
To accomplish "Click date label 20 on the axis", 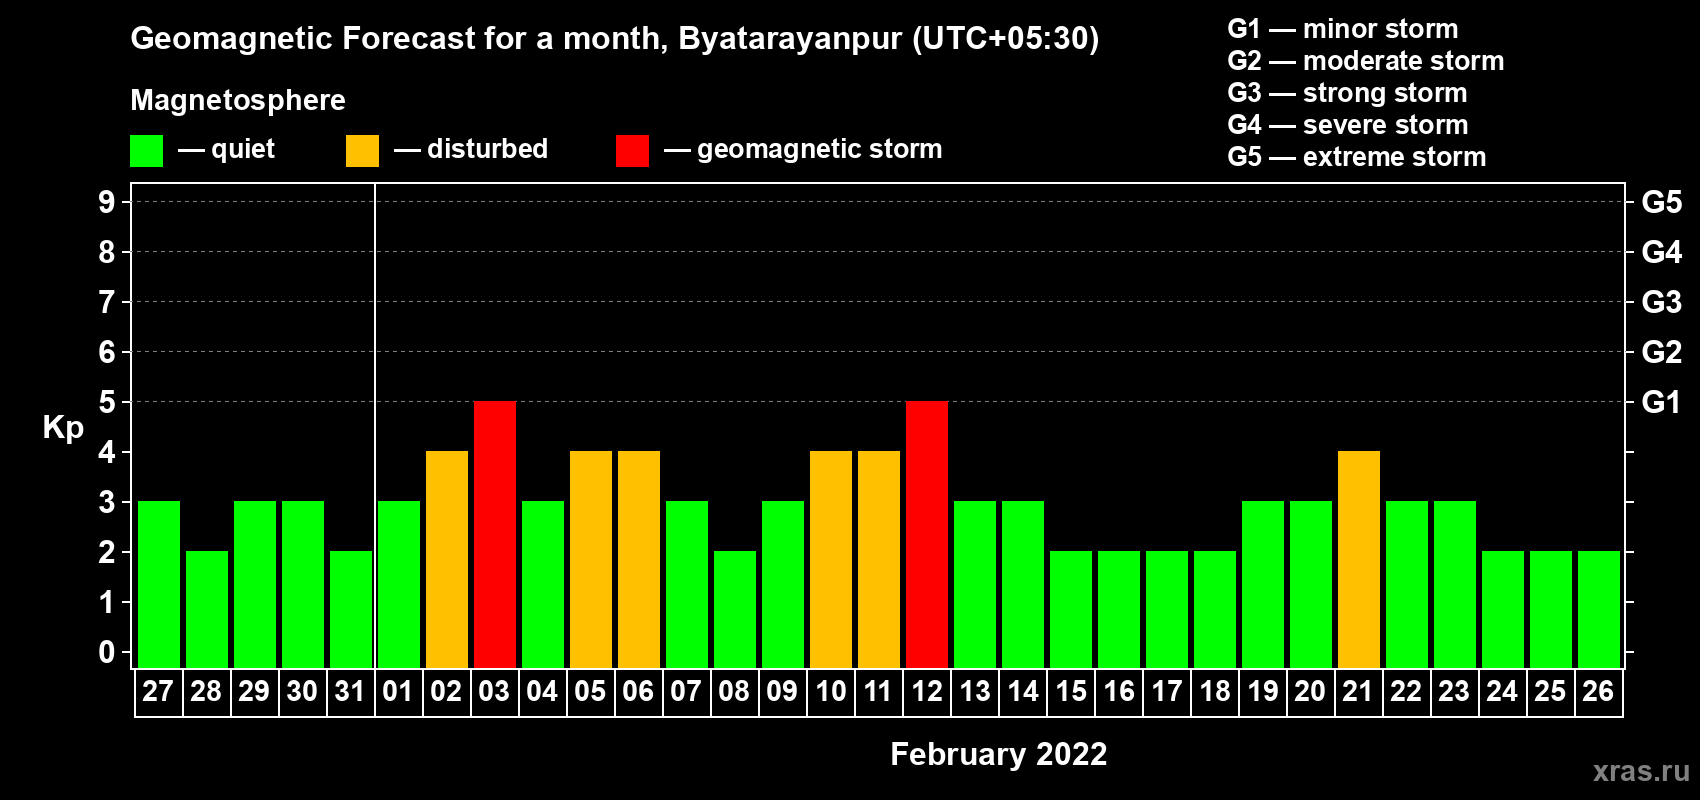I will (x=1310, y=691).
